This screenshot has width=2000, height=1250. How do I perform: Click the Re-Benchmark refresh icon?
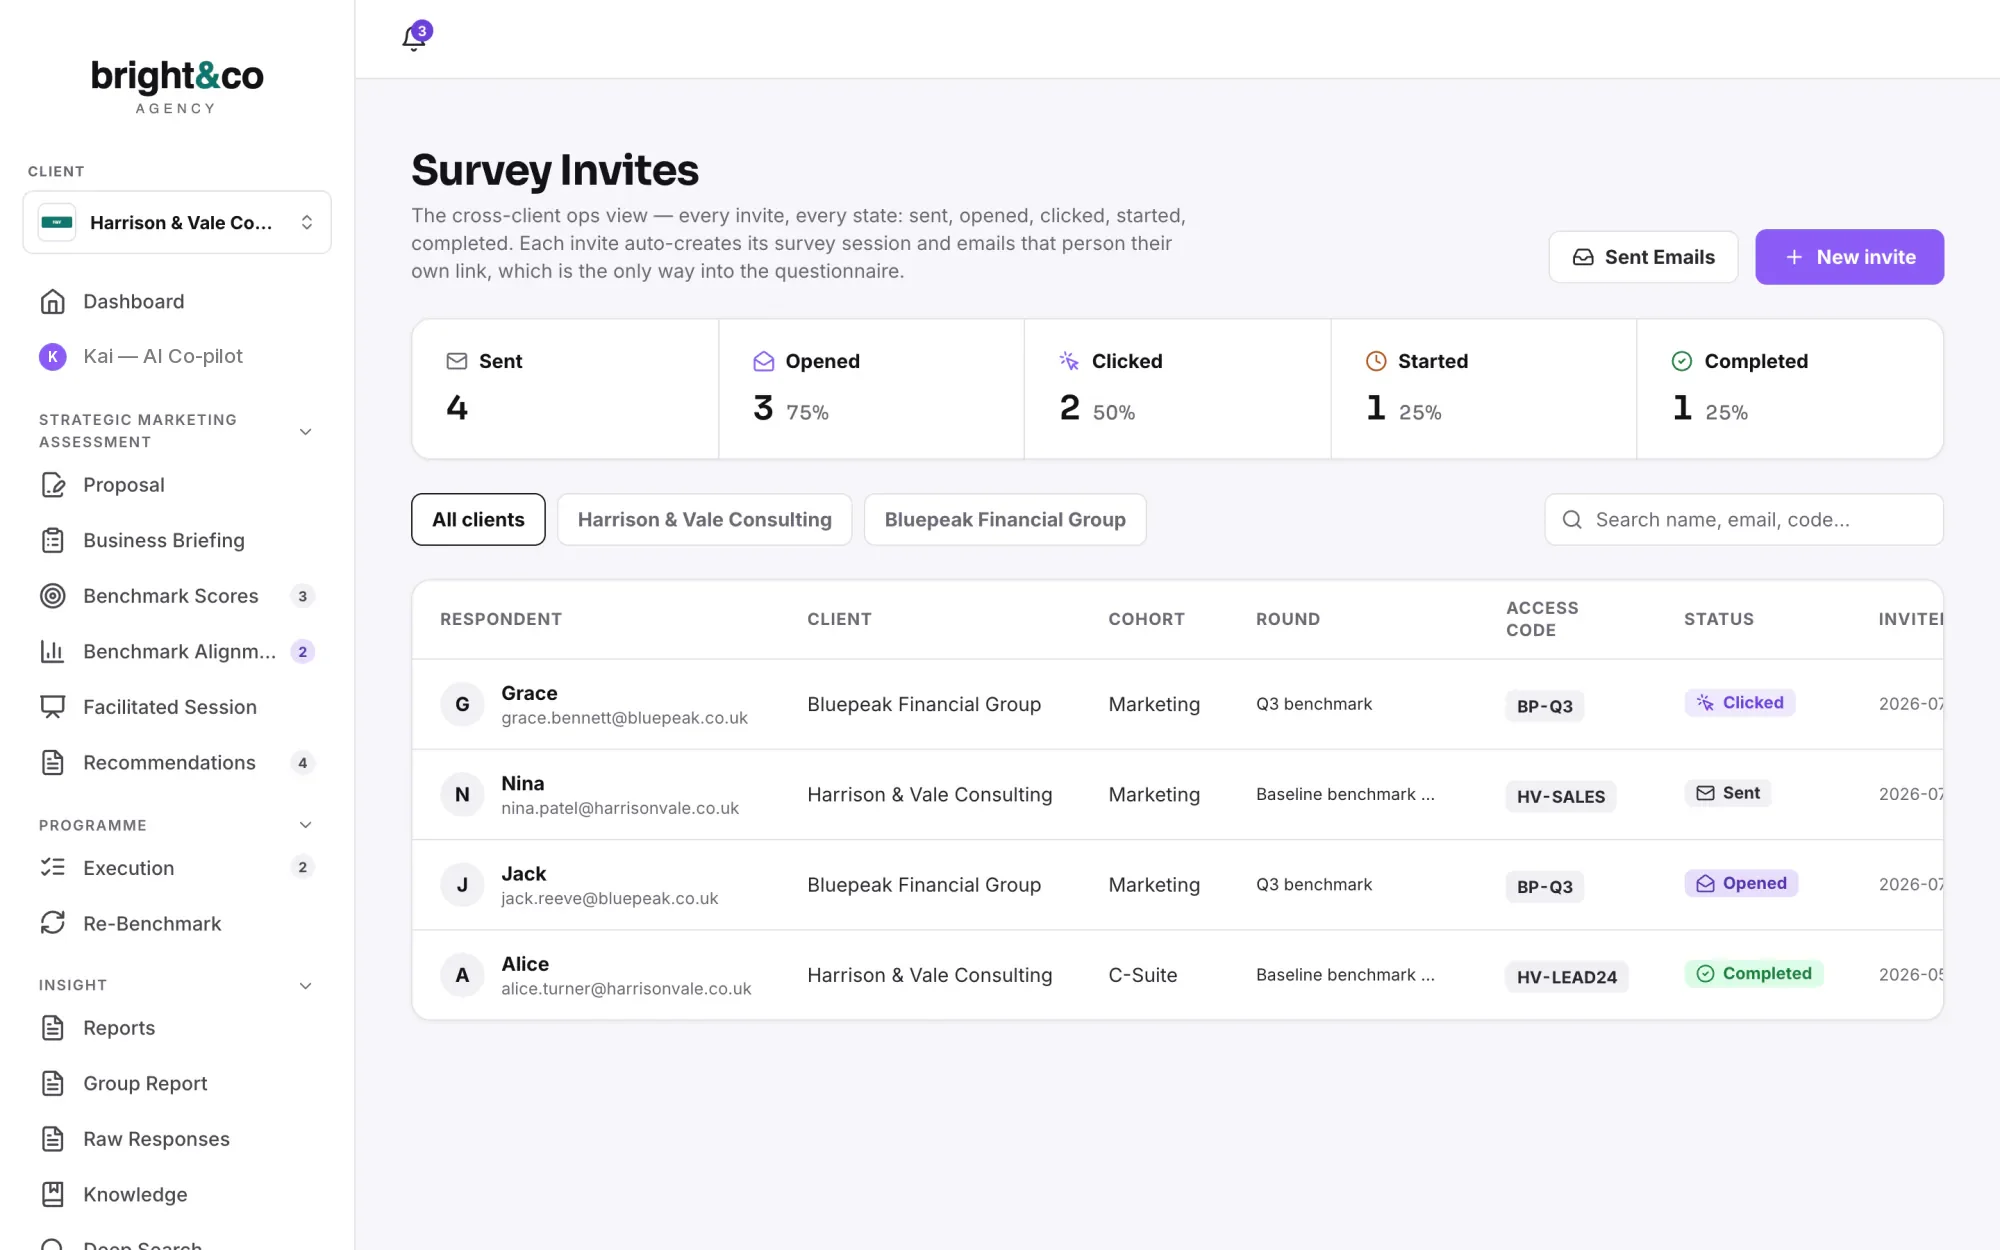(53, 923)
